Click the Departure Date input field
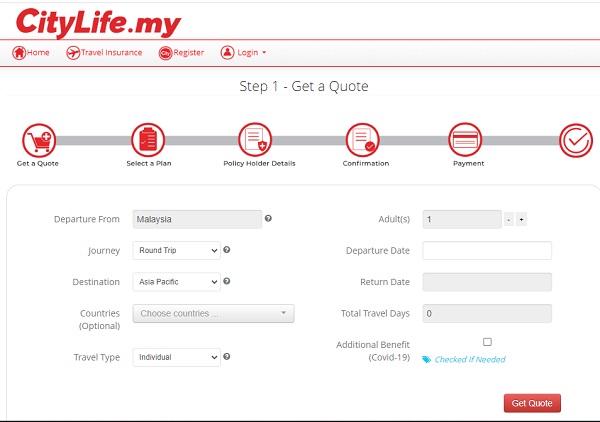The height and width of the screenshot is (422, 600). [487, 250]
